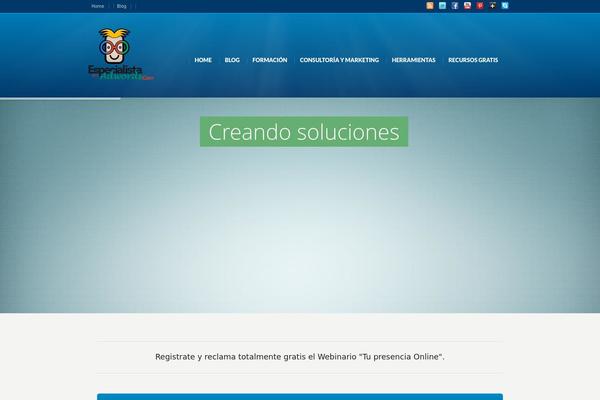600x400 pixels.
Task: Open the YouTube channel icon
Action: (467, 6)
